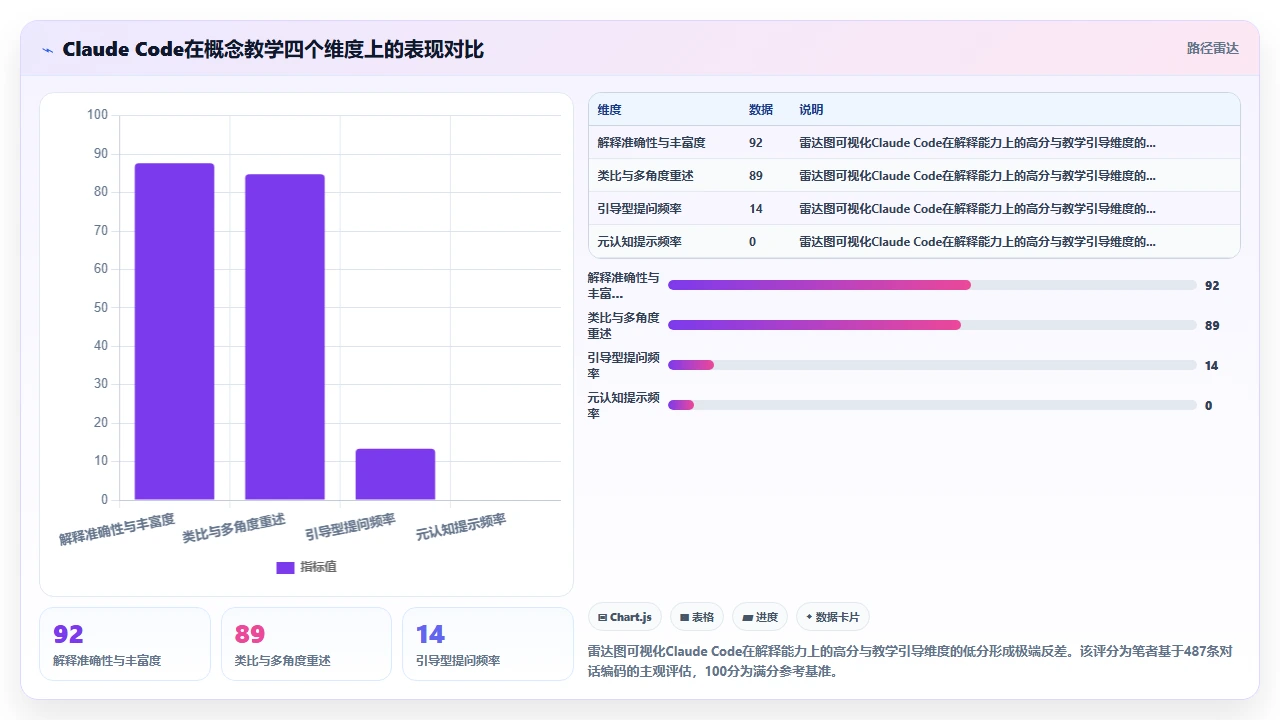Click the 引导型提问频率 x-axis label
1280x720 pixels.
tap(350, 527)
